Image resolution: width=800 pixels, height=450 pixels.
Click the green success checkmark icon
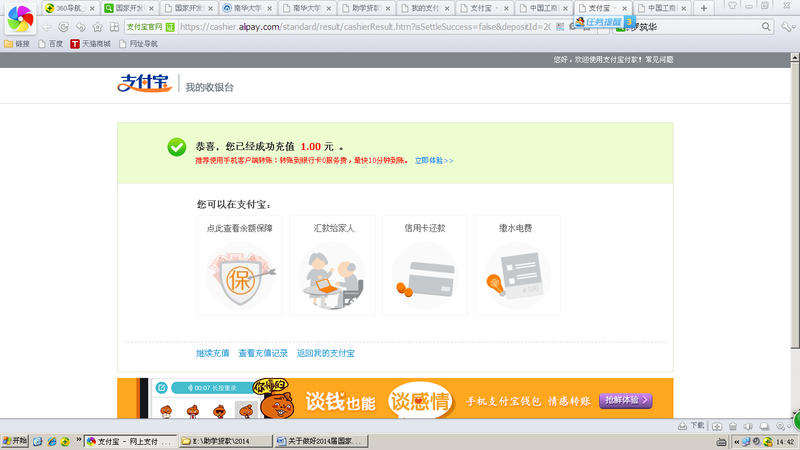pyautogui.click(x=177, y=147)
